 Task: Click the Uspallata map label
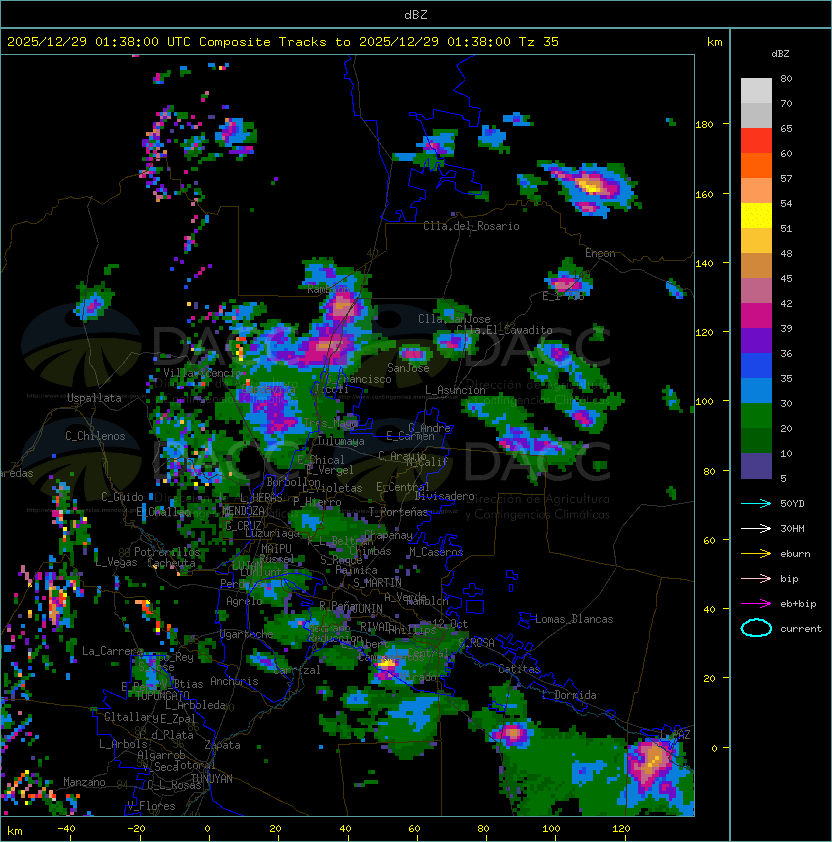pyautogui.click(x=95, y=398)
